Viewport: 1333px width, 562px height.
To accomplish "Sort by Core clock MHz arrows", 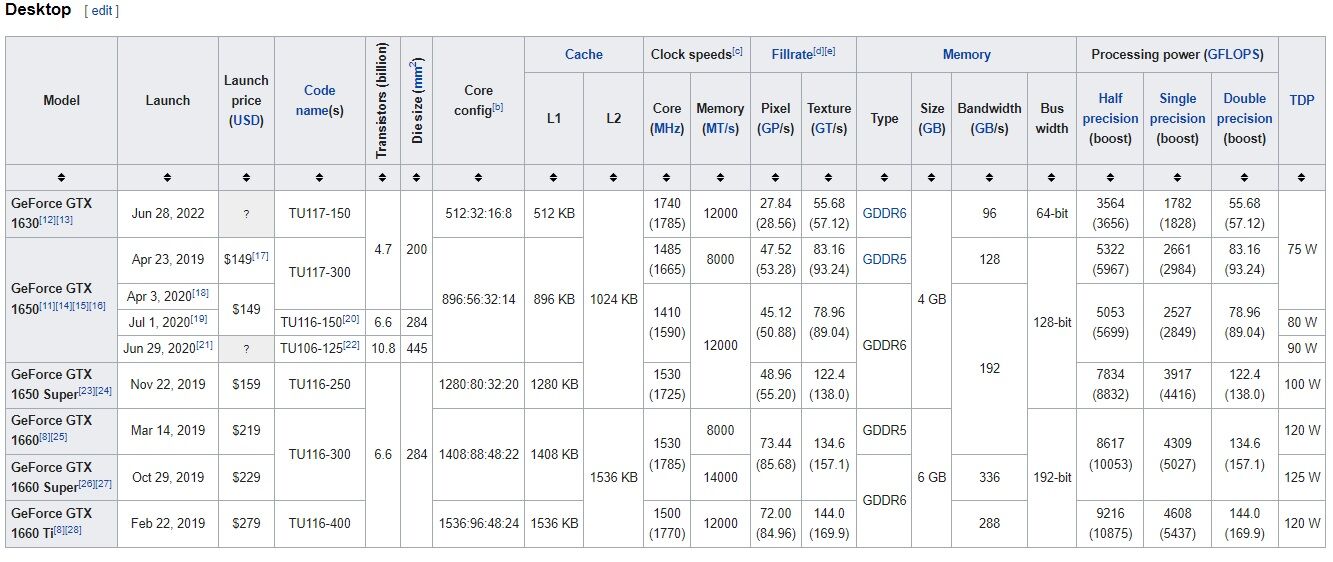I will (667, 178).
